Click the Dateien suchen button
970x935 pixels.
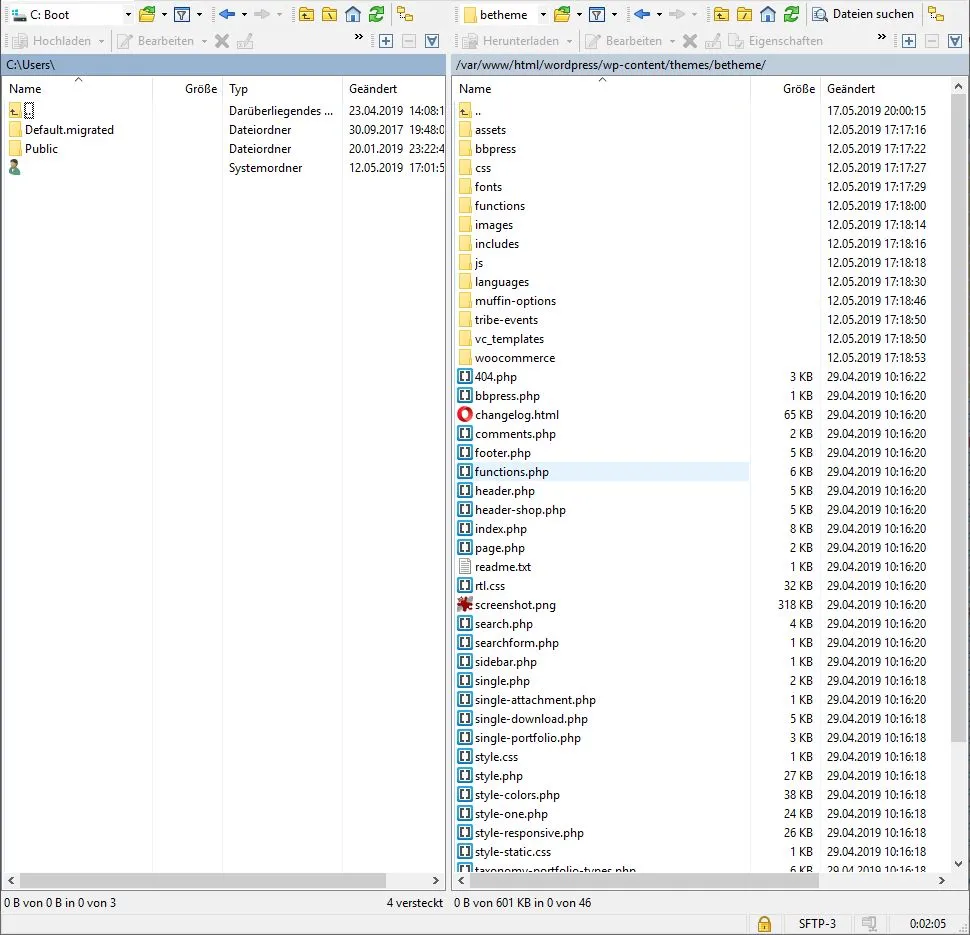[x=863, y=14]
